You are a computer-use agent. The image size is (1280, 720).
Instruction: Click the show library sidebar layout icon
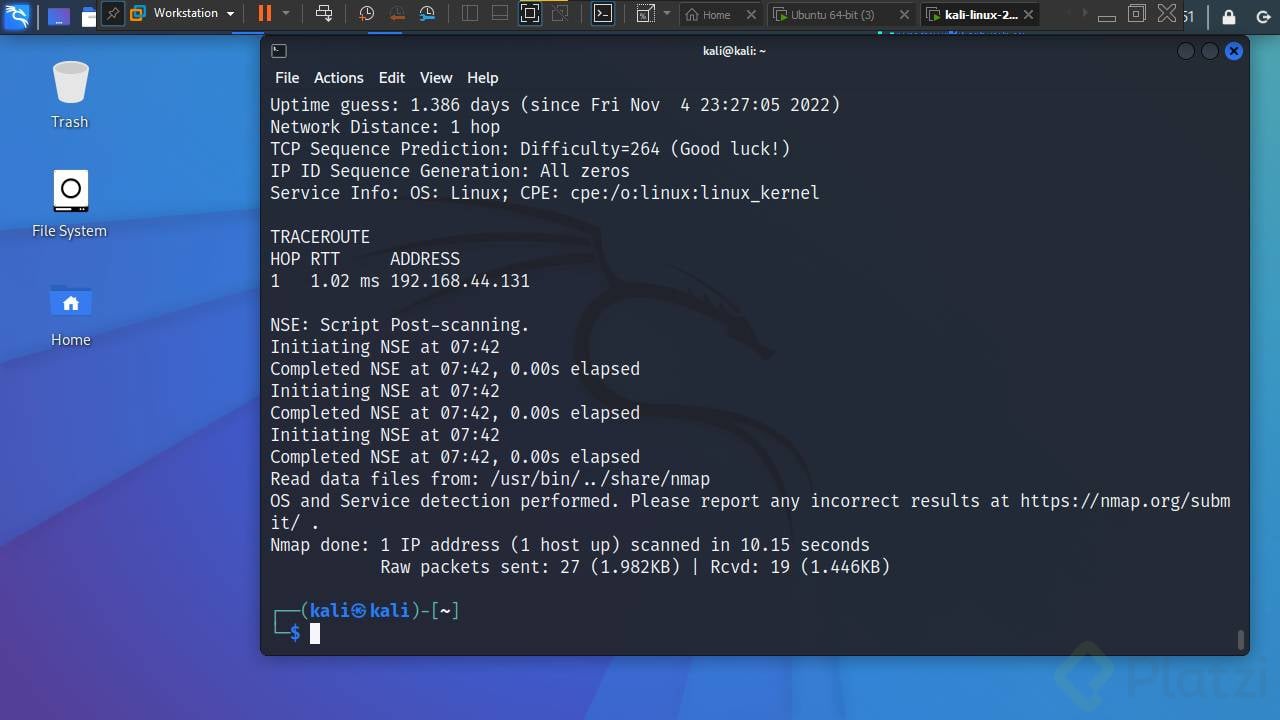point(470,14)
